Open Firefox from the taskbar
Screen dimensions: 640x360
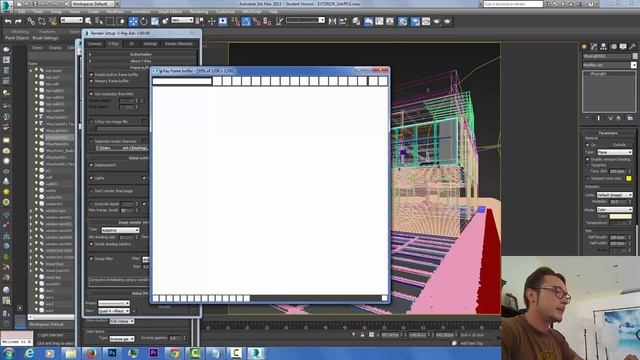pos(91,353)
